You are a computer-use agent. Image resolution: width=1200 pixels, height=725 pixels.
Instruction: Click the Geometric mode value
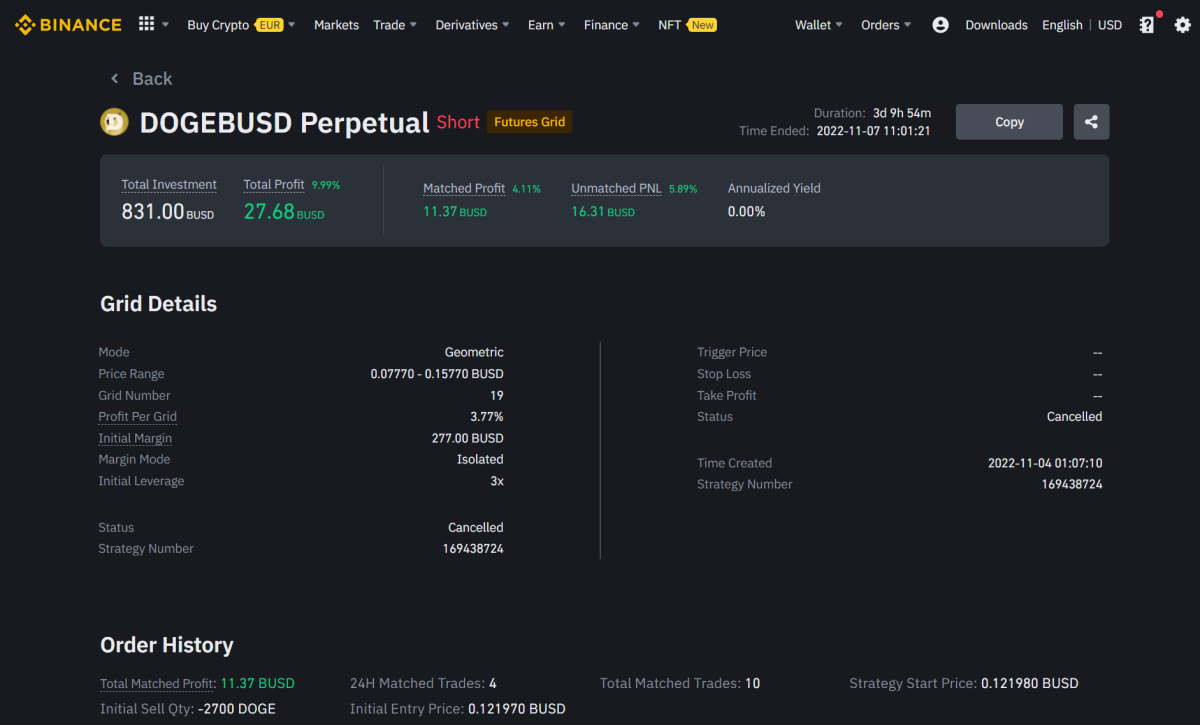[474, 352]
